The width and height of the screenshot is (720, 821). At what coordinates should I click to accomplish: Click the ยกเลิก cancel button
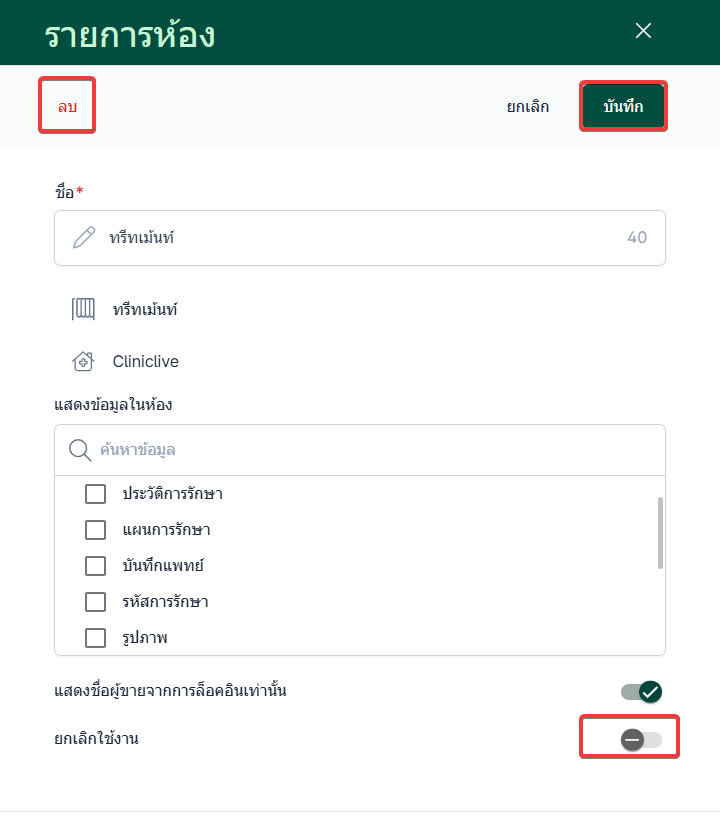[527, 106]
